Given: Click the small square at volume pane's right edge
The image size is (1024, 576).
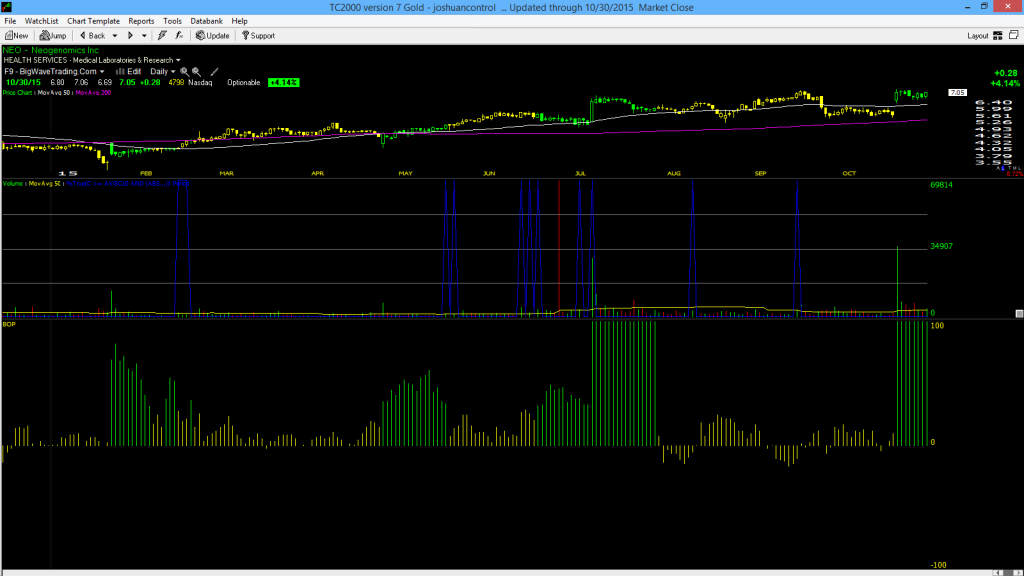Looking at the screenshot, I should click(1019, 314).
